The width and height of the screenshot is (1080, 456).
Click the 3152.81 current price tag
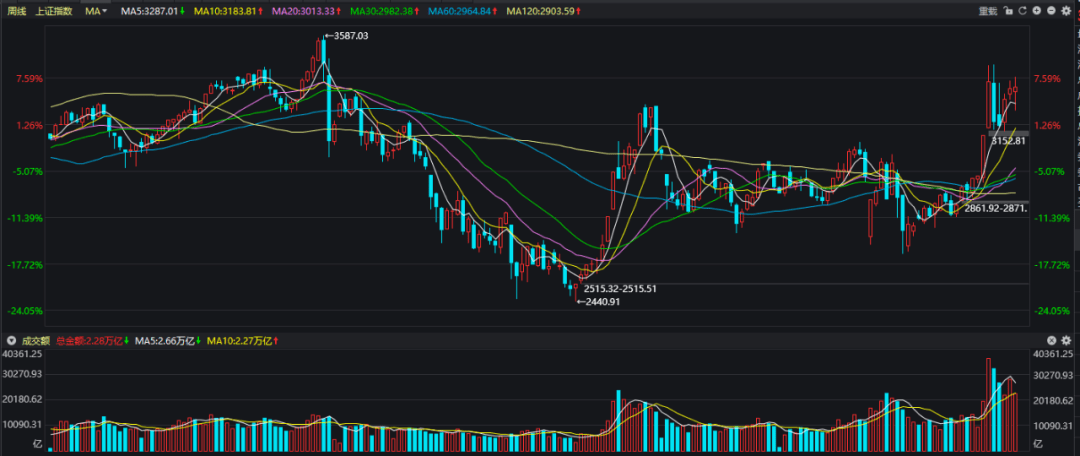(1010, 141)
